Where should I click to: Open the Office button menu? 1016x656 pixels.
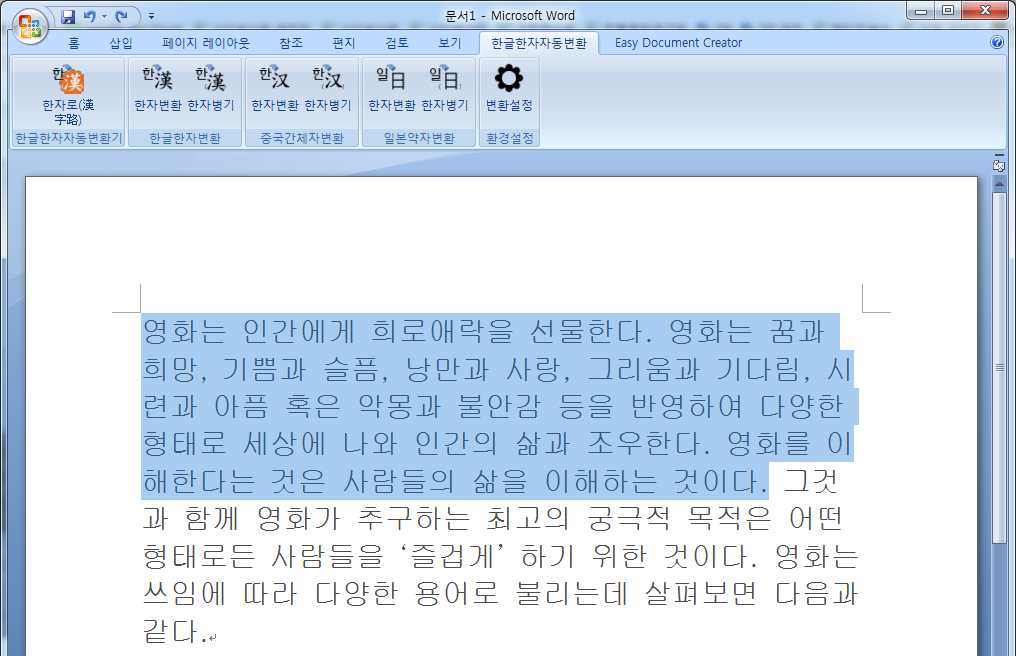point(29,27)
